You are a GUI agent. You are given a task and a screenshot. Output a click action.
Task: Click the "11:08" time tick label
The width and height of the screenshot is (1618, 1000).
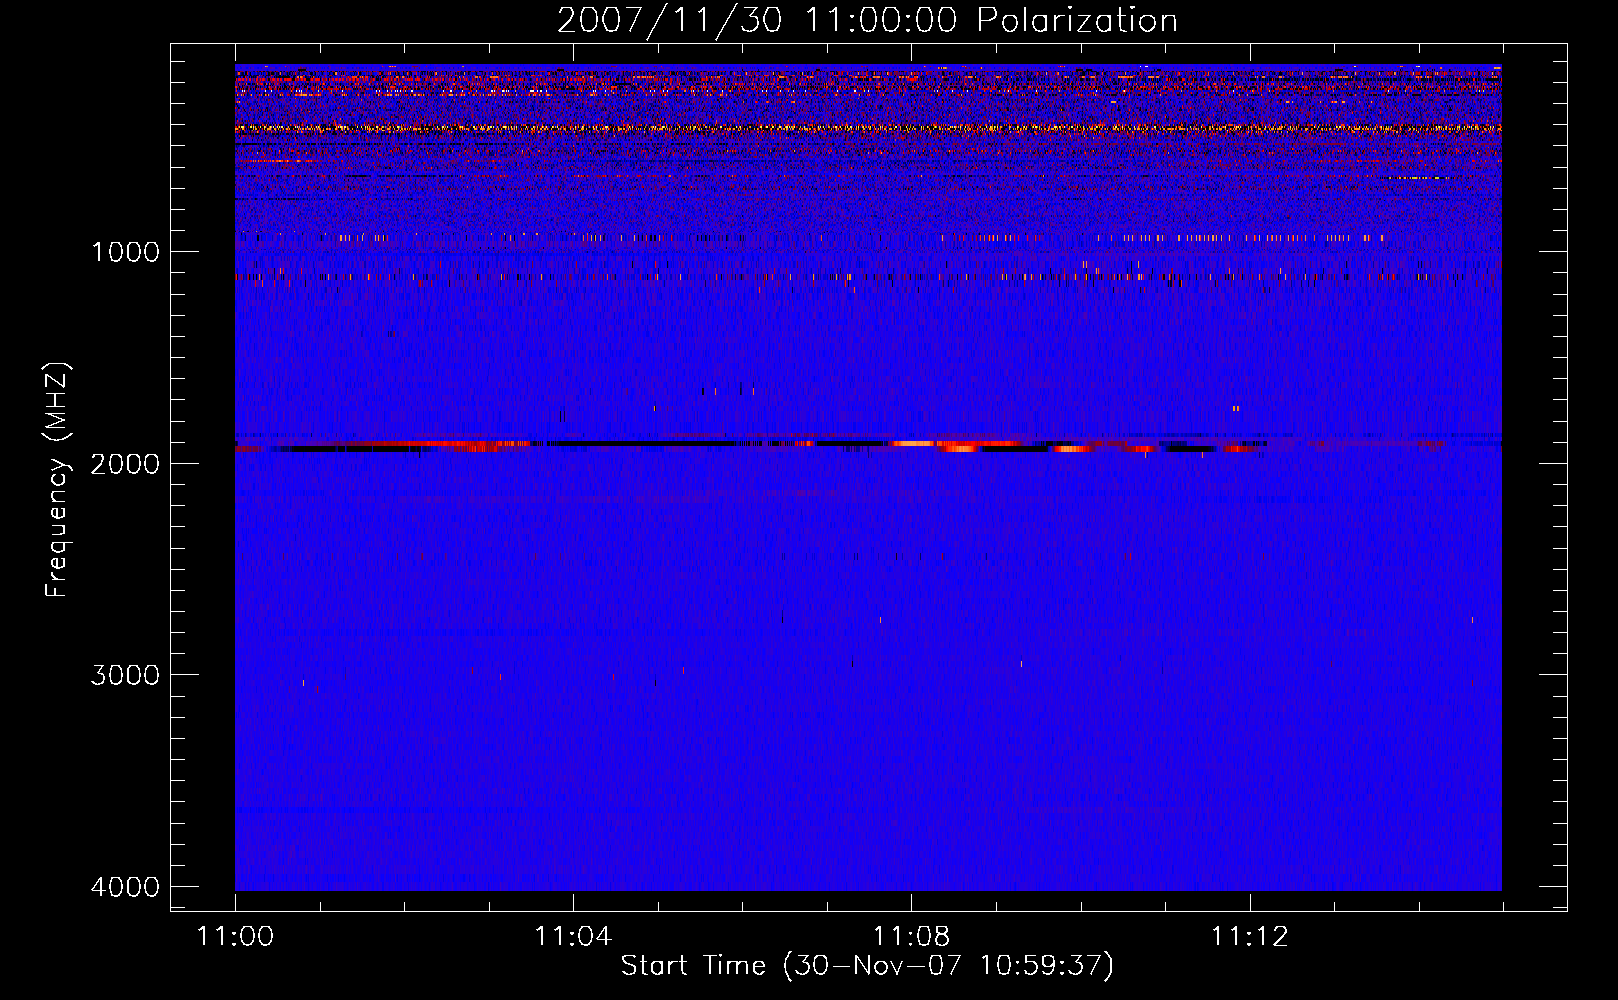911,937
